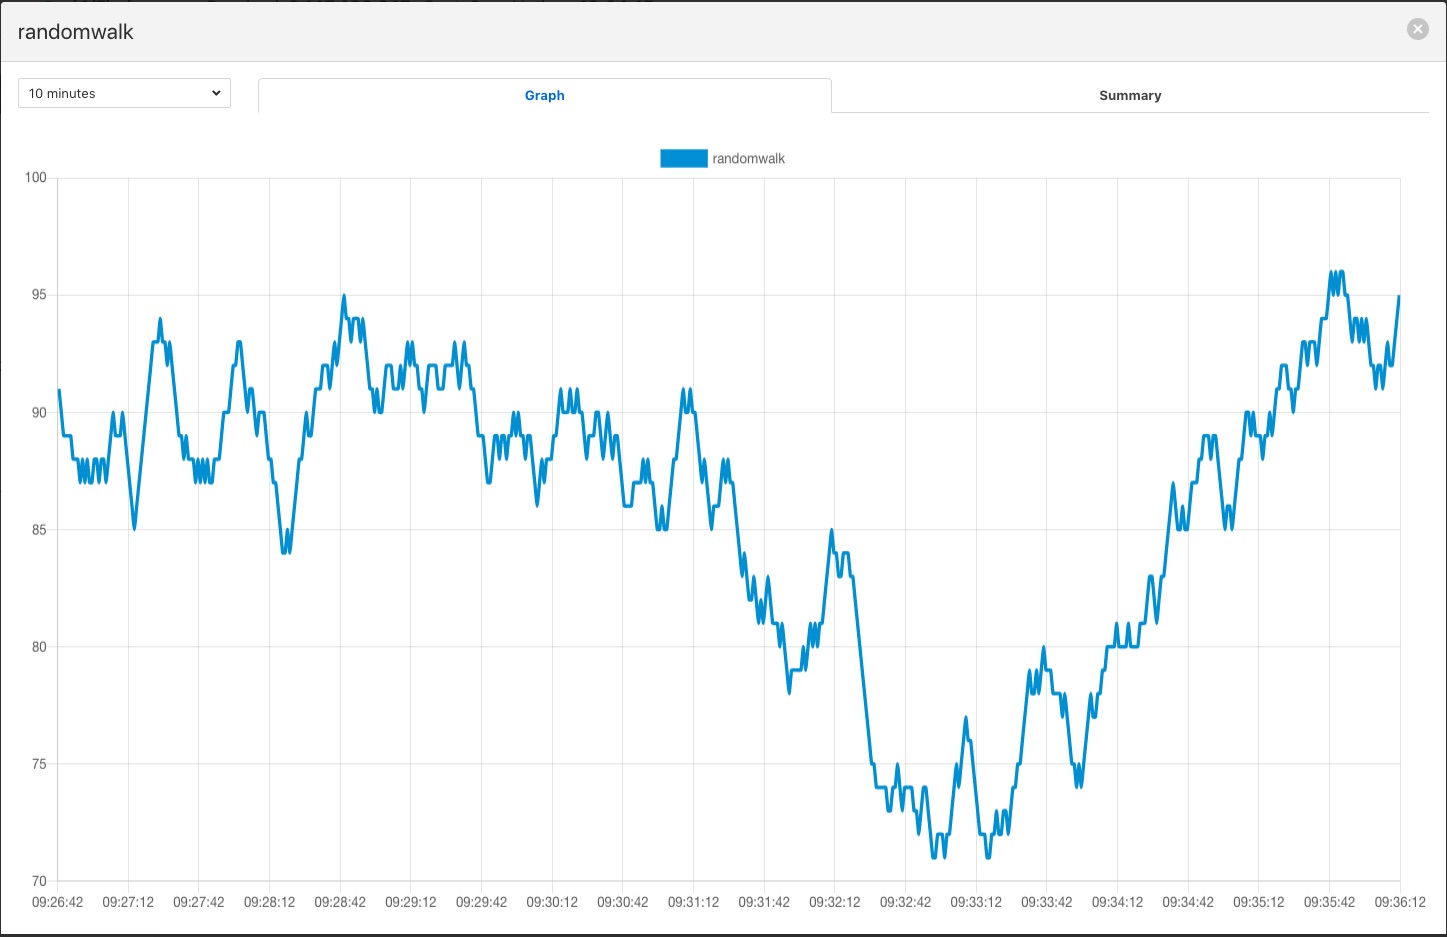Click the 09:26:42 x-axis label
Viewport: 1447px width, 937px height.
58,902
